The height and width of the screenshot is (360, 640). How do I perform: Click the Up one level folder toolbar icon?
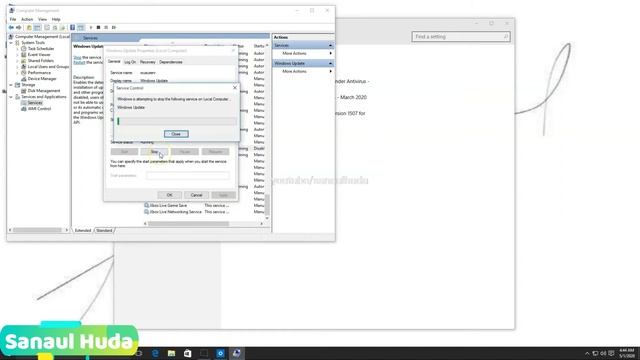coord(29,27)
